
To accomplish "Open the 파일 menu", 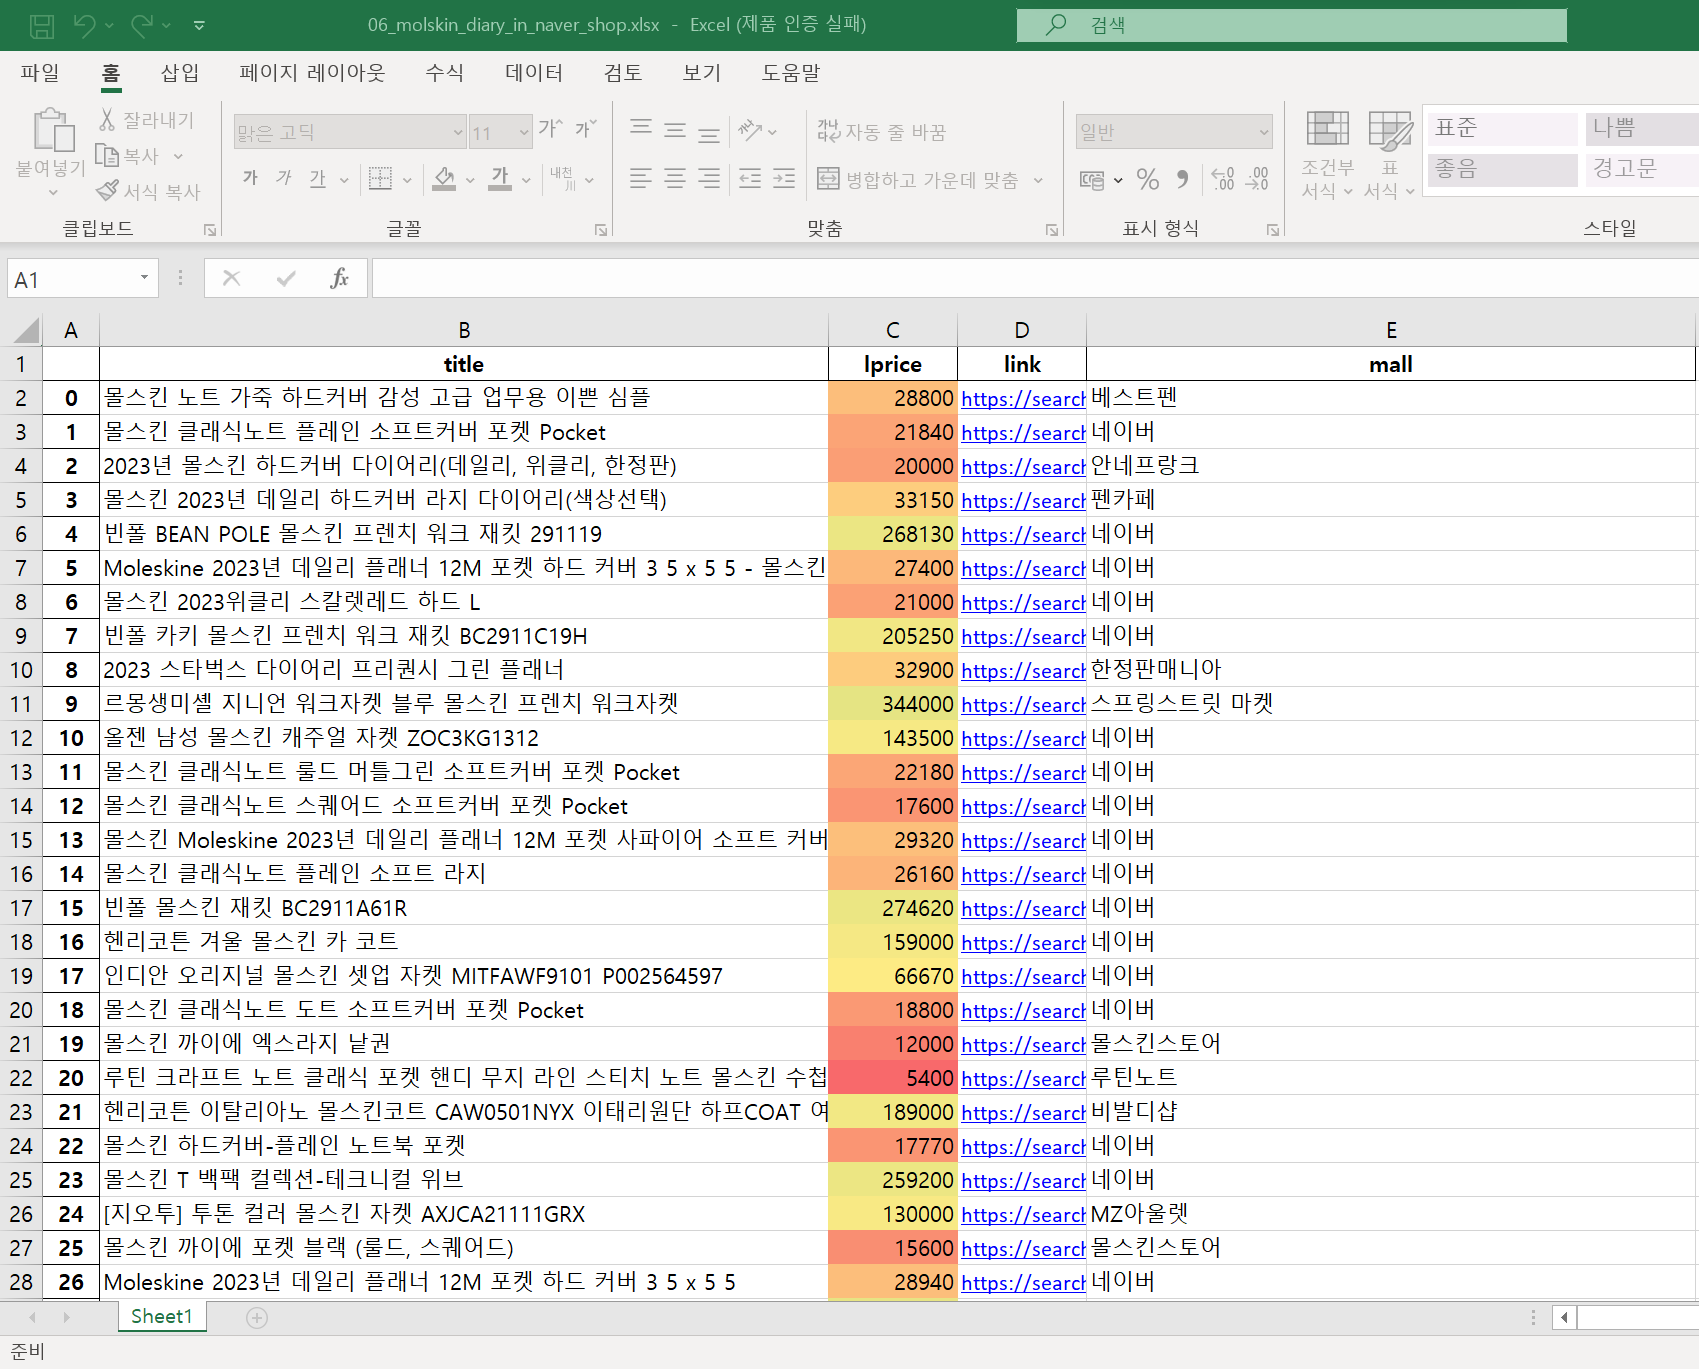I will point(40,73).
